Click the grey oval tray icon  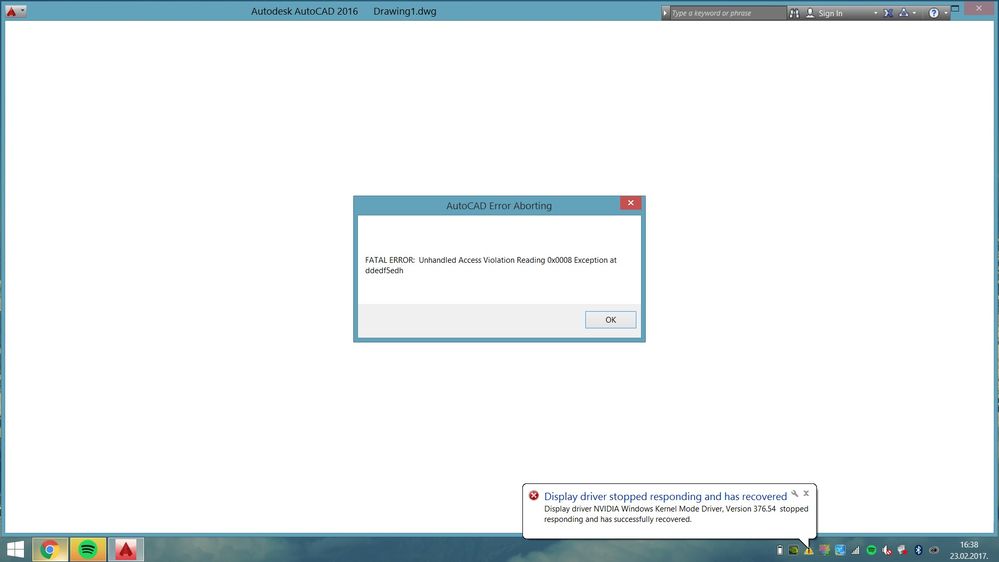tap(933, 550)
